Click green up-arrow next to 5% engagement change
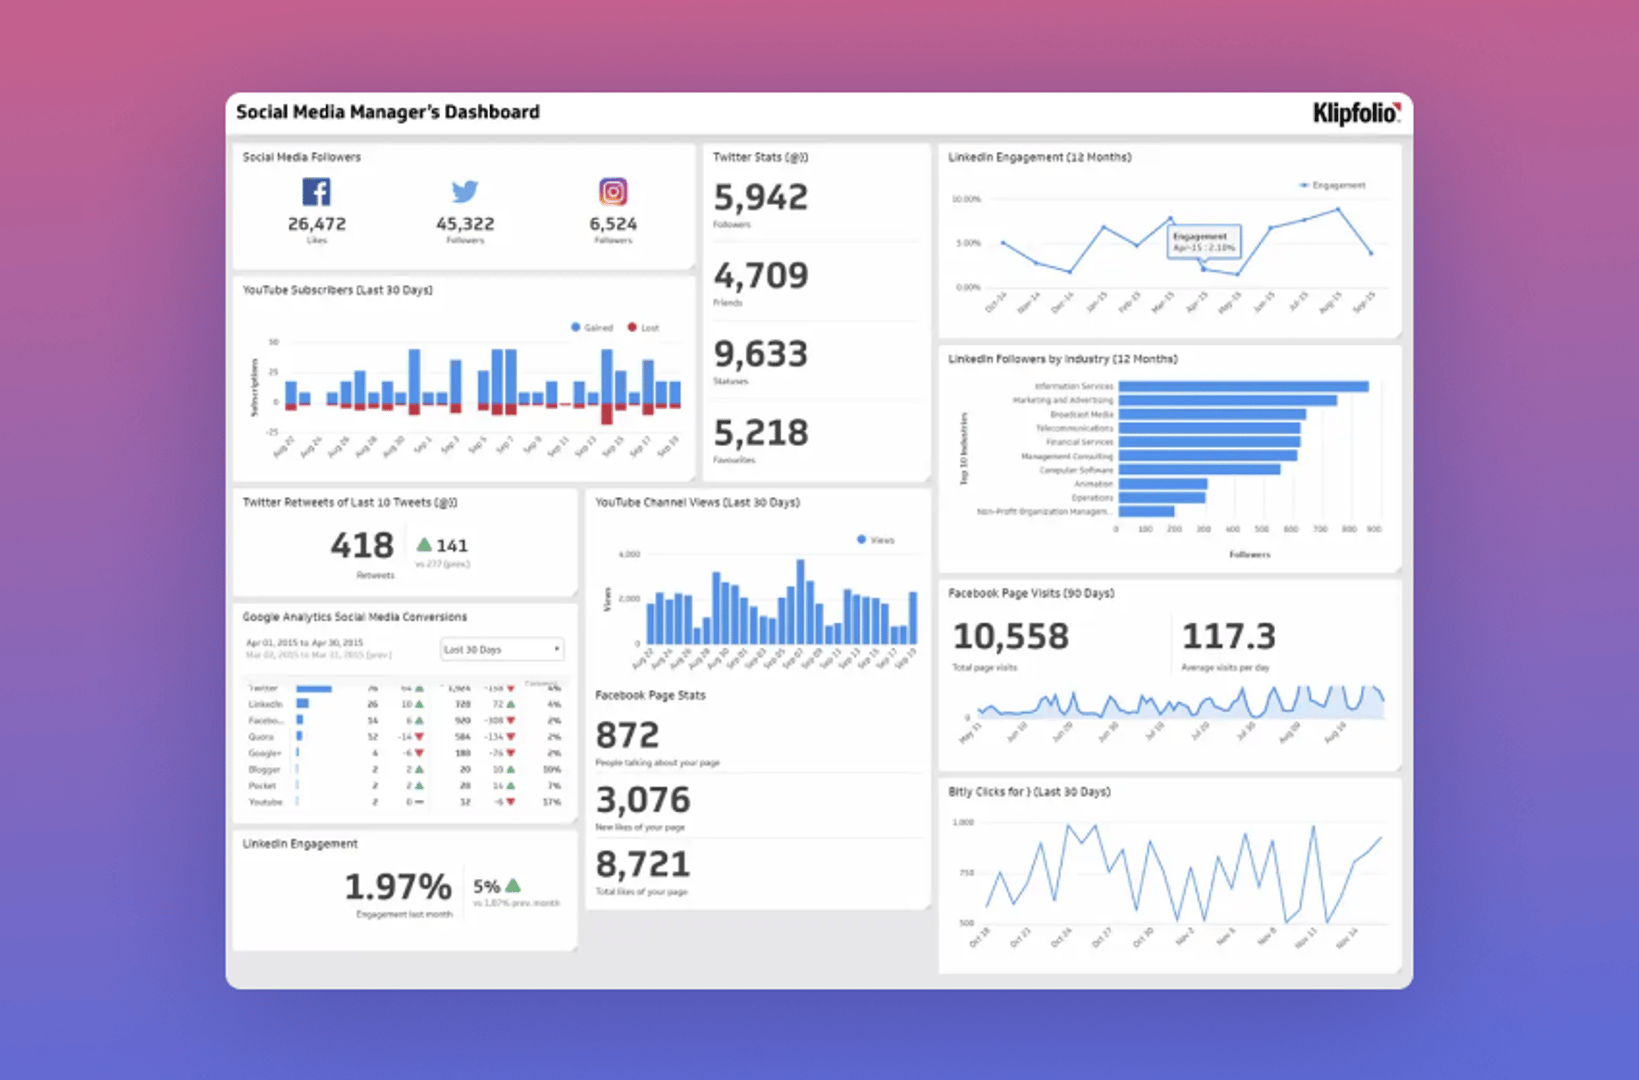Viewport: 1639px width, 1080px height. pos(513,884)
